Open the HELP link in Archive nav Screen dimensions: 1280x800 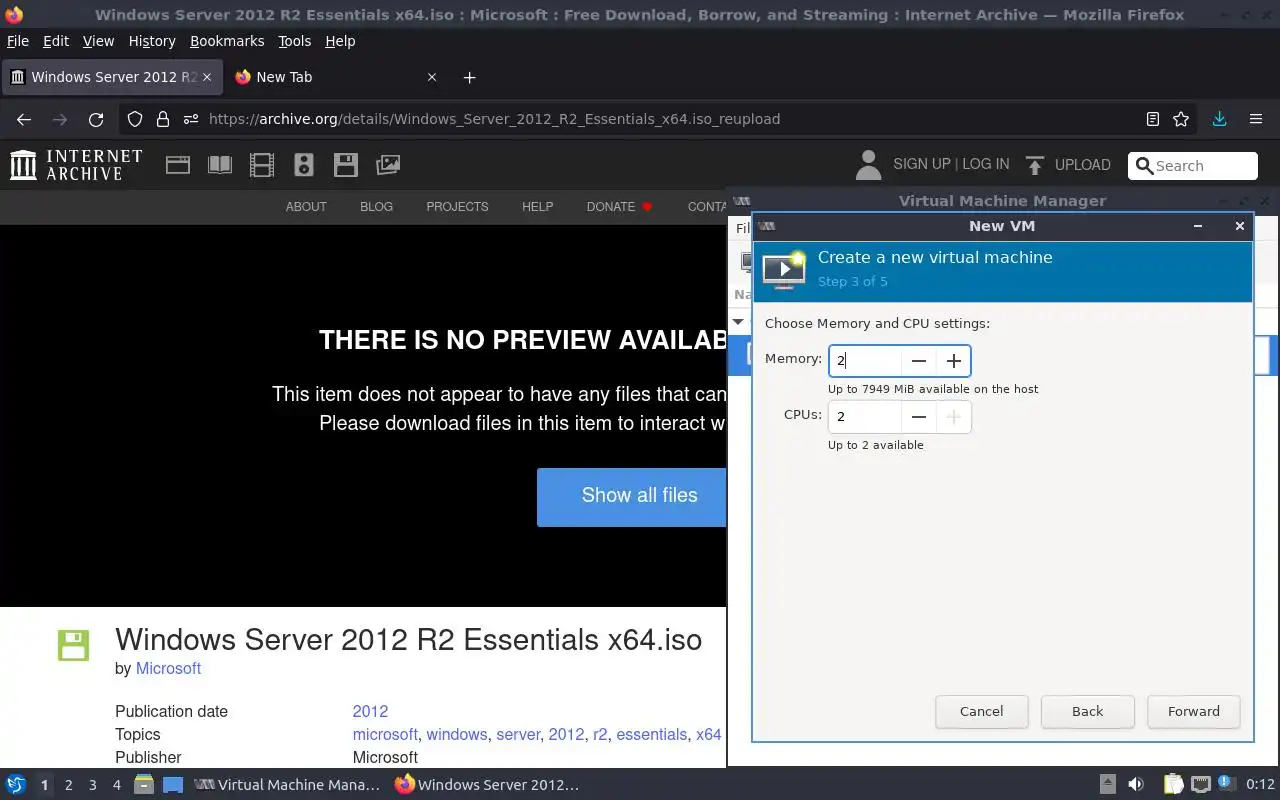pos(537,207)
